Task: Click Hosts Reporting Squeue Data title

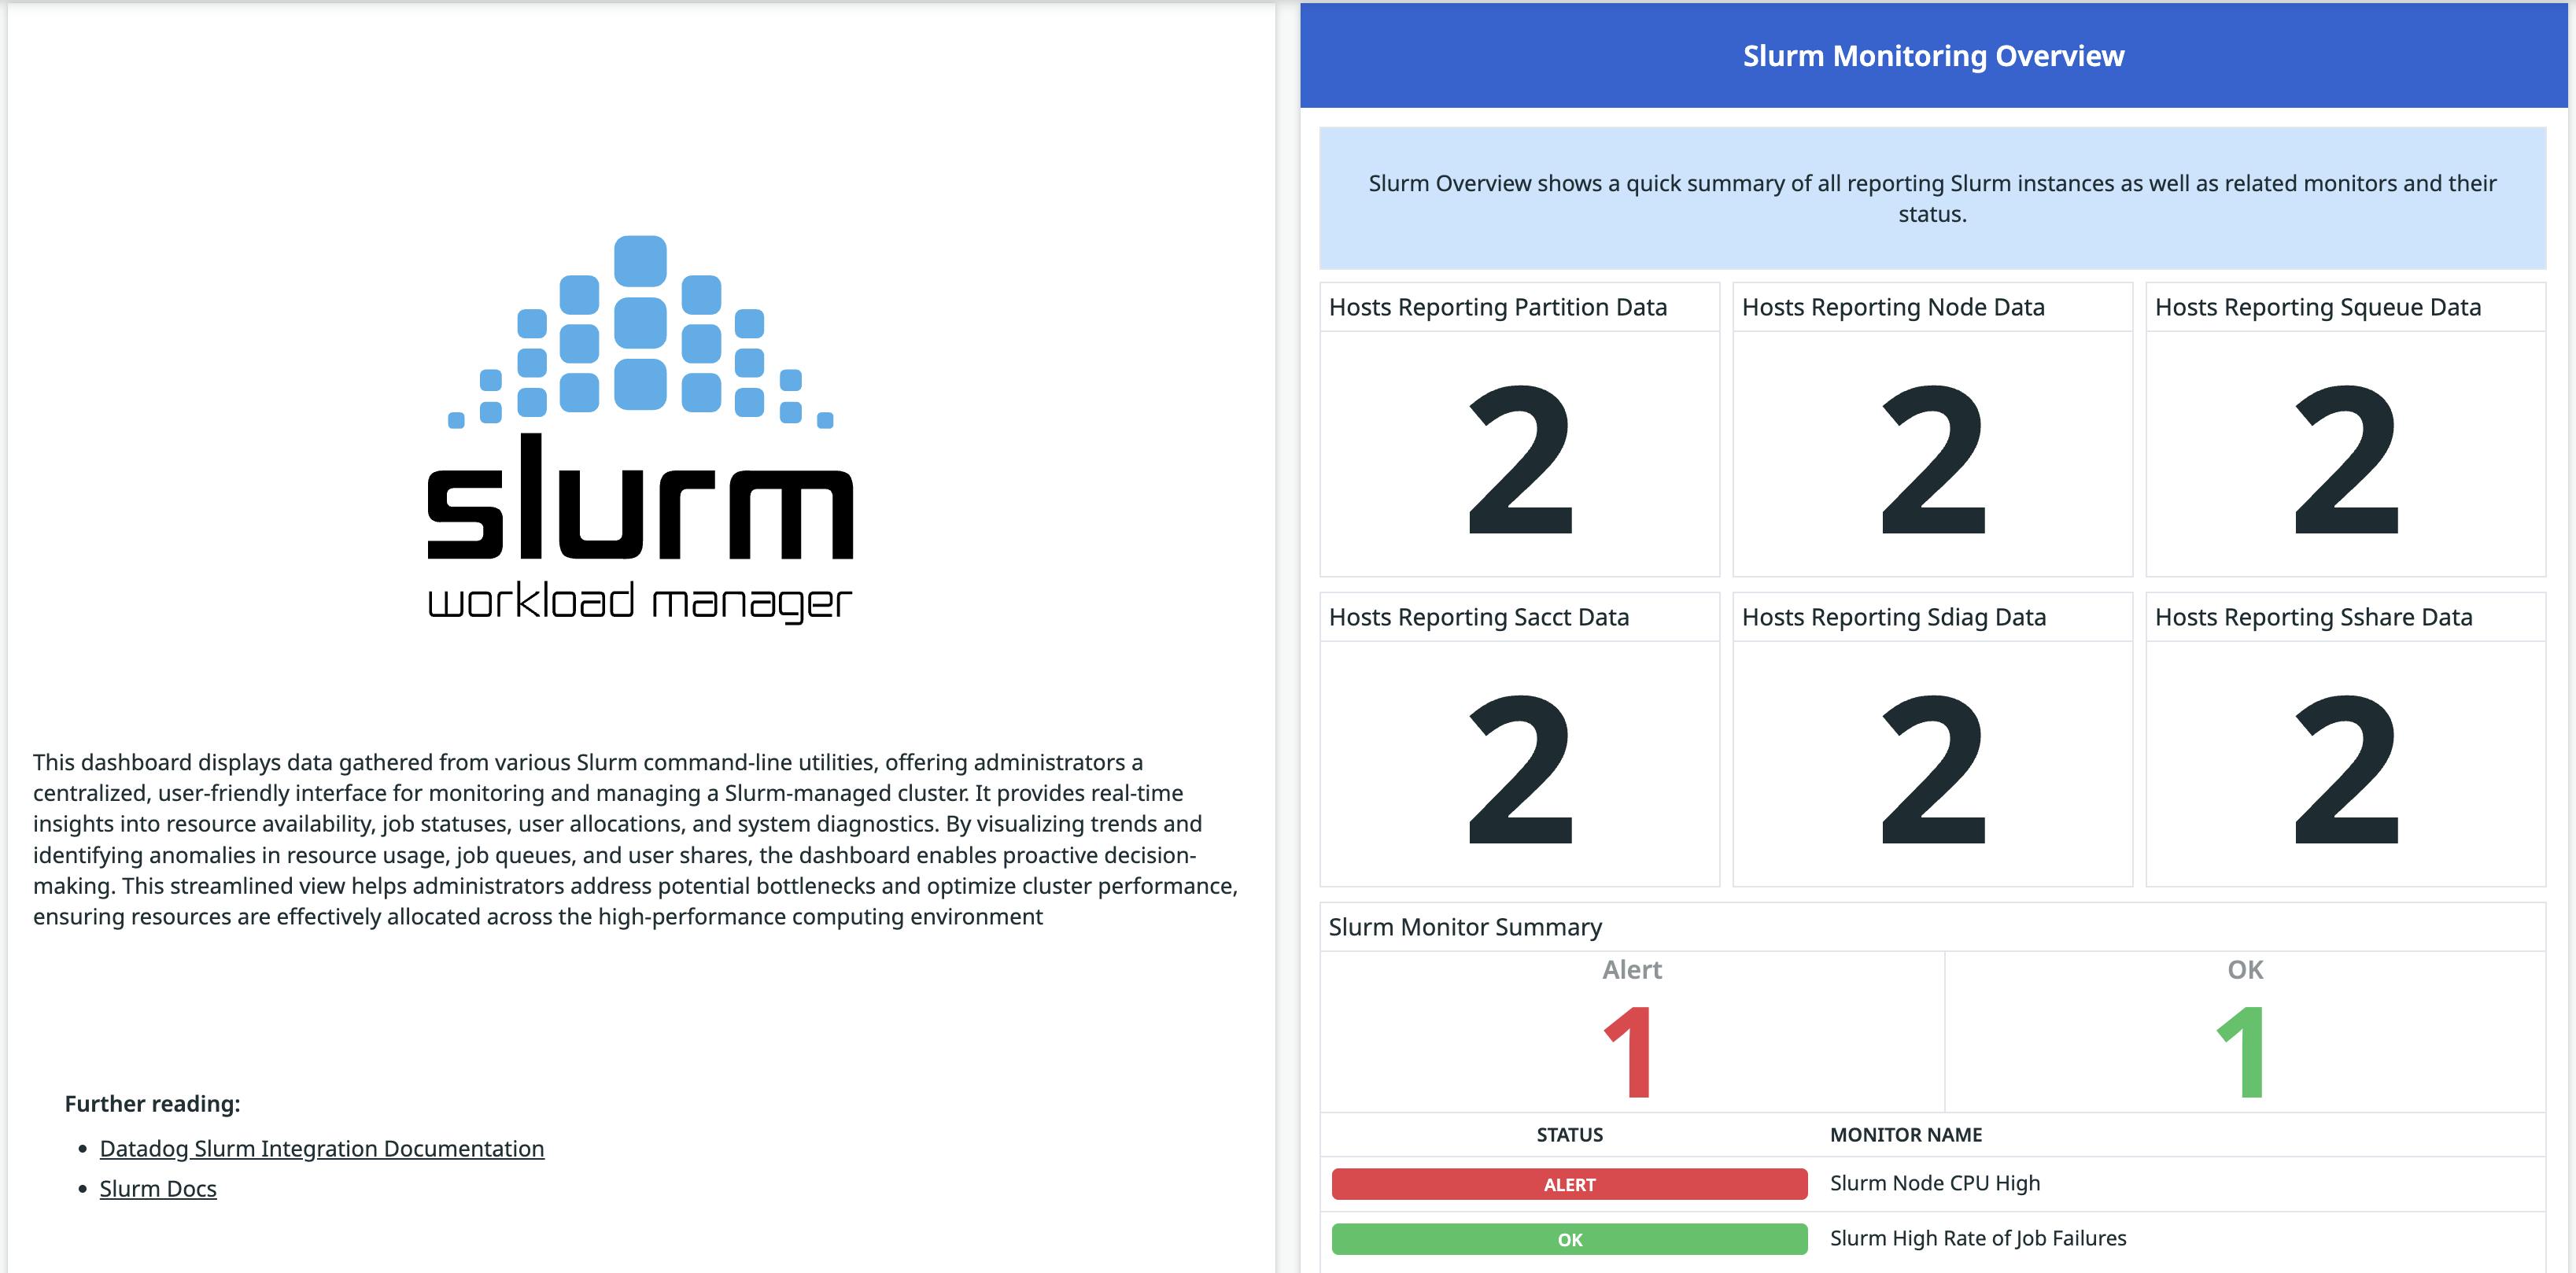Action: [2317, 307]
